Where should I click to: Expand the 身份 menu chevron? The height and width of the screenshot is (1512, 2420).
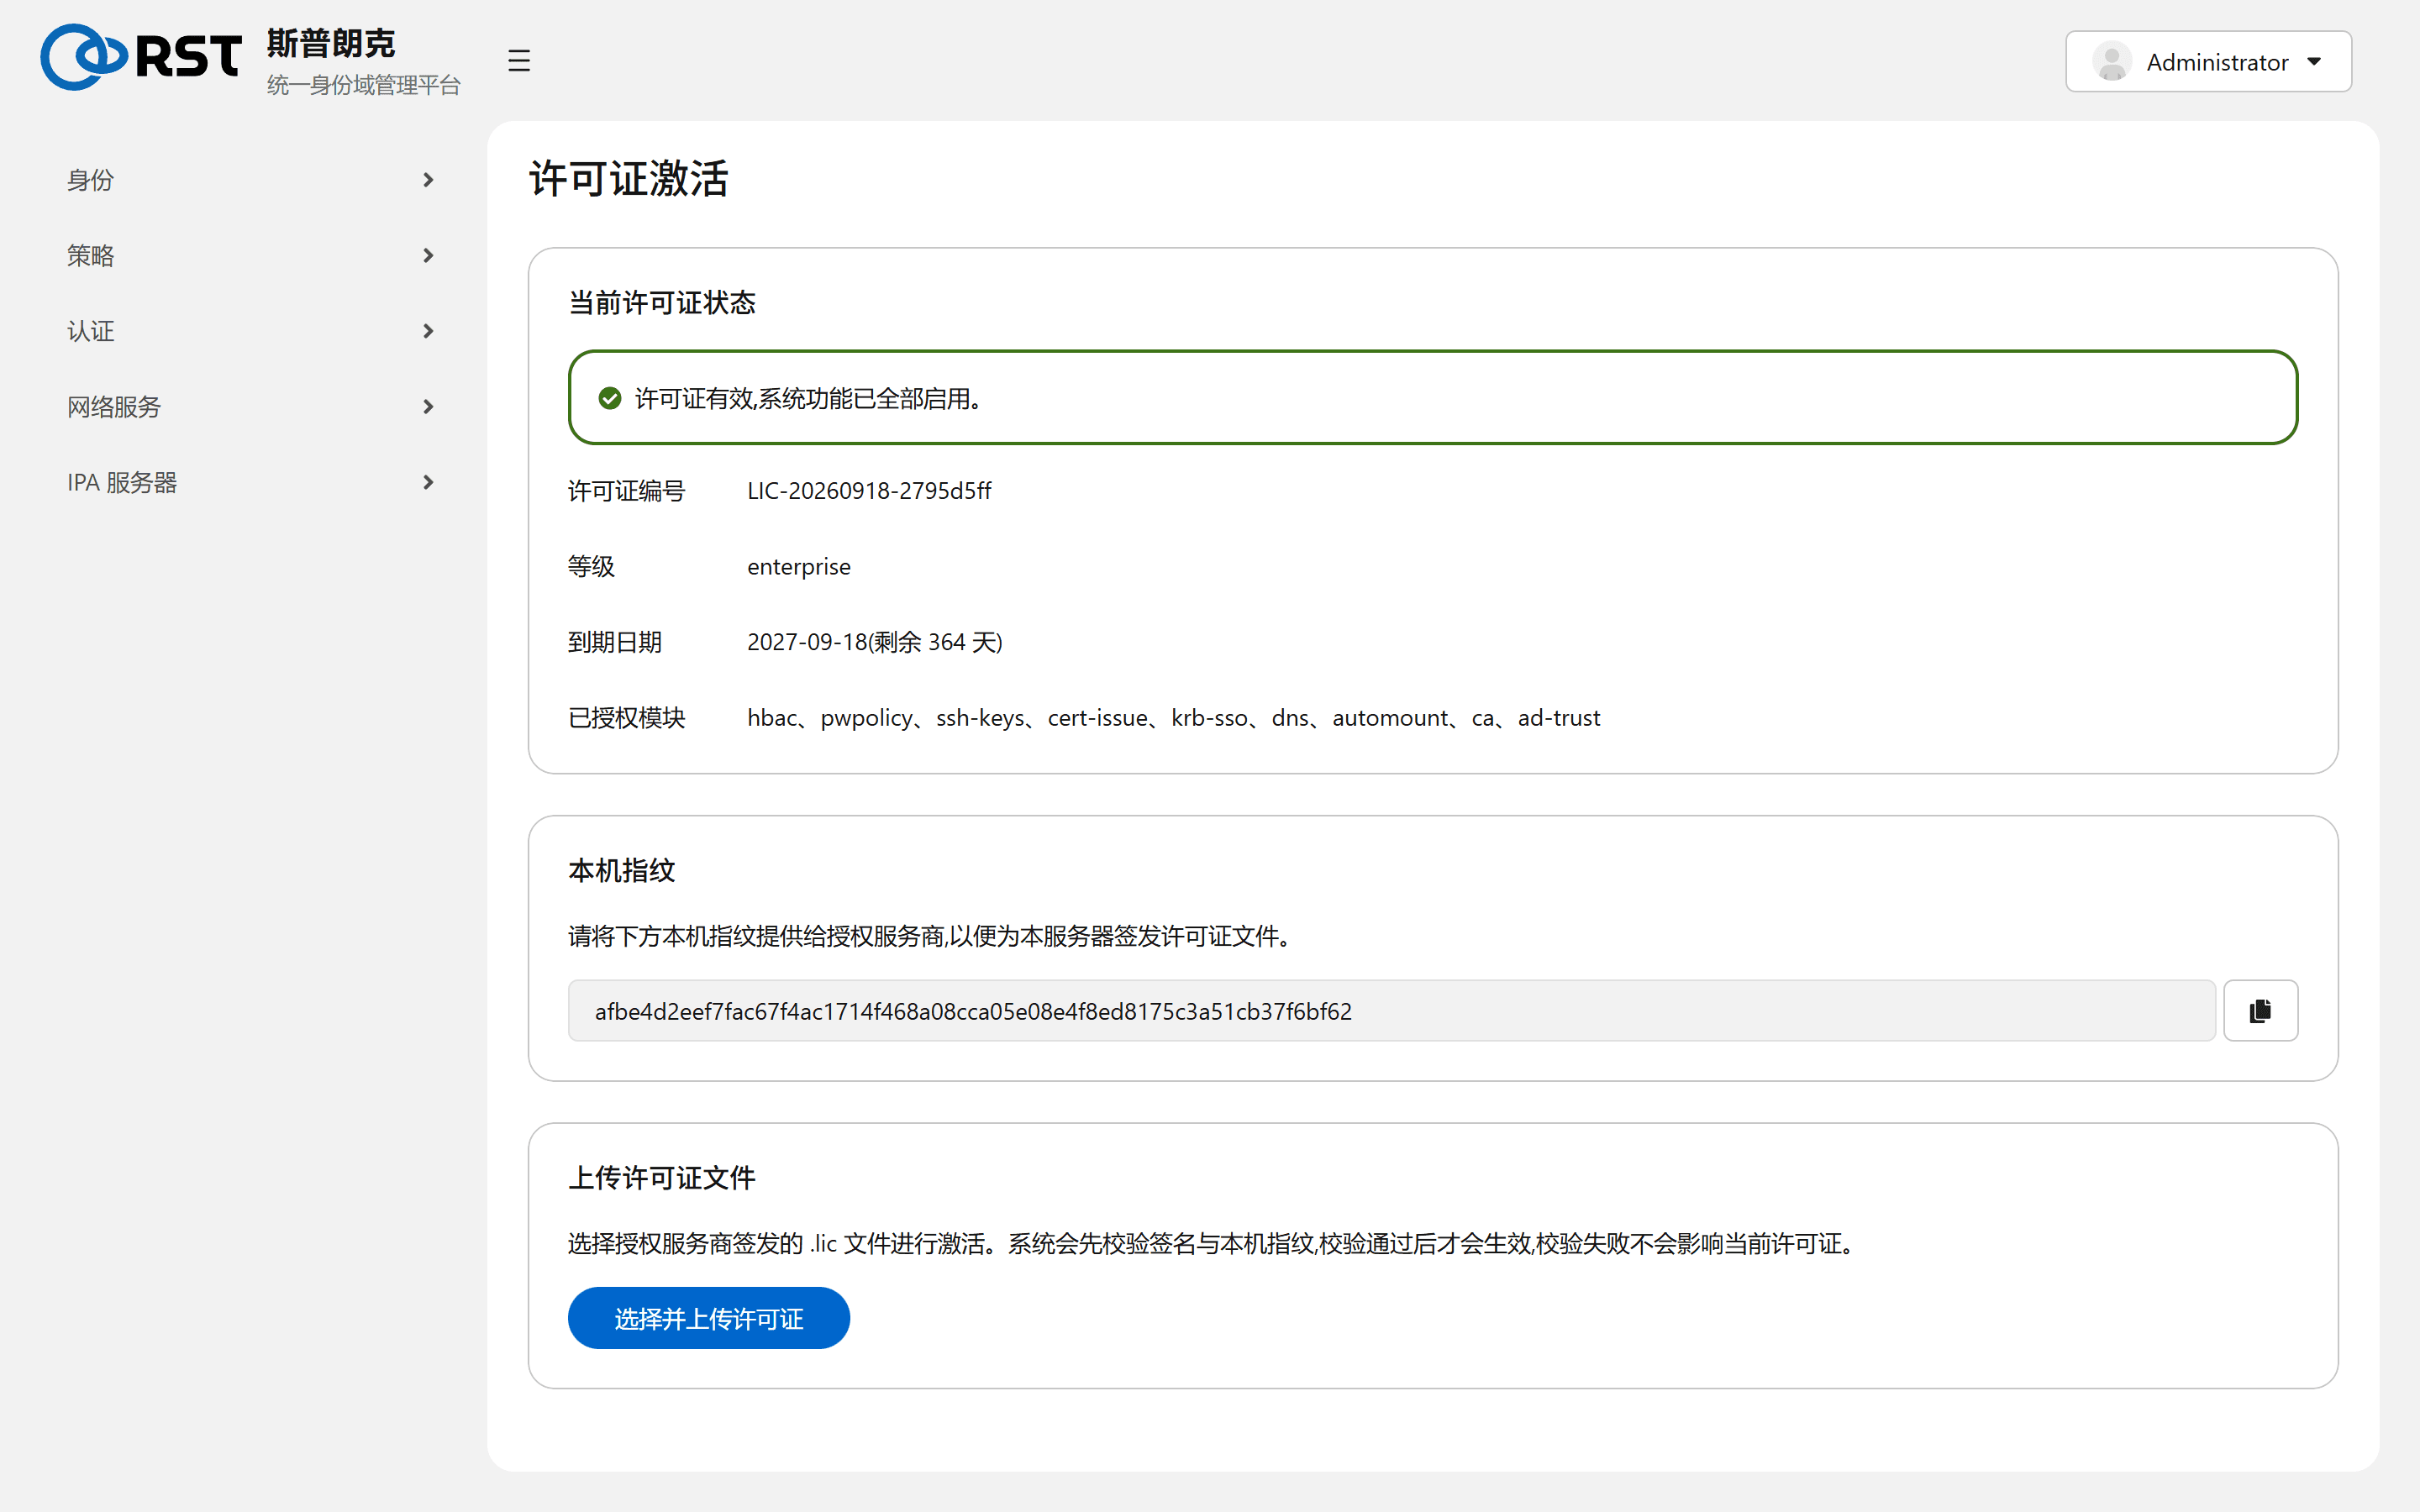pyautogui.click(x=428, y=180)
